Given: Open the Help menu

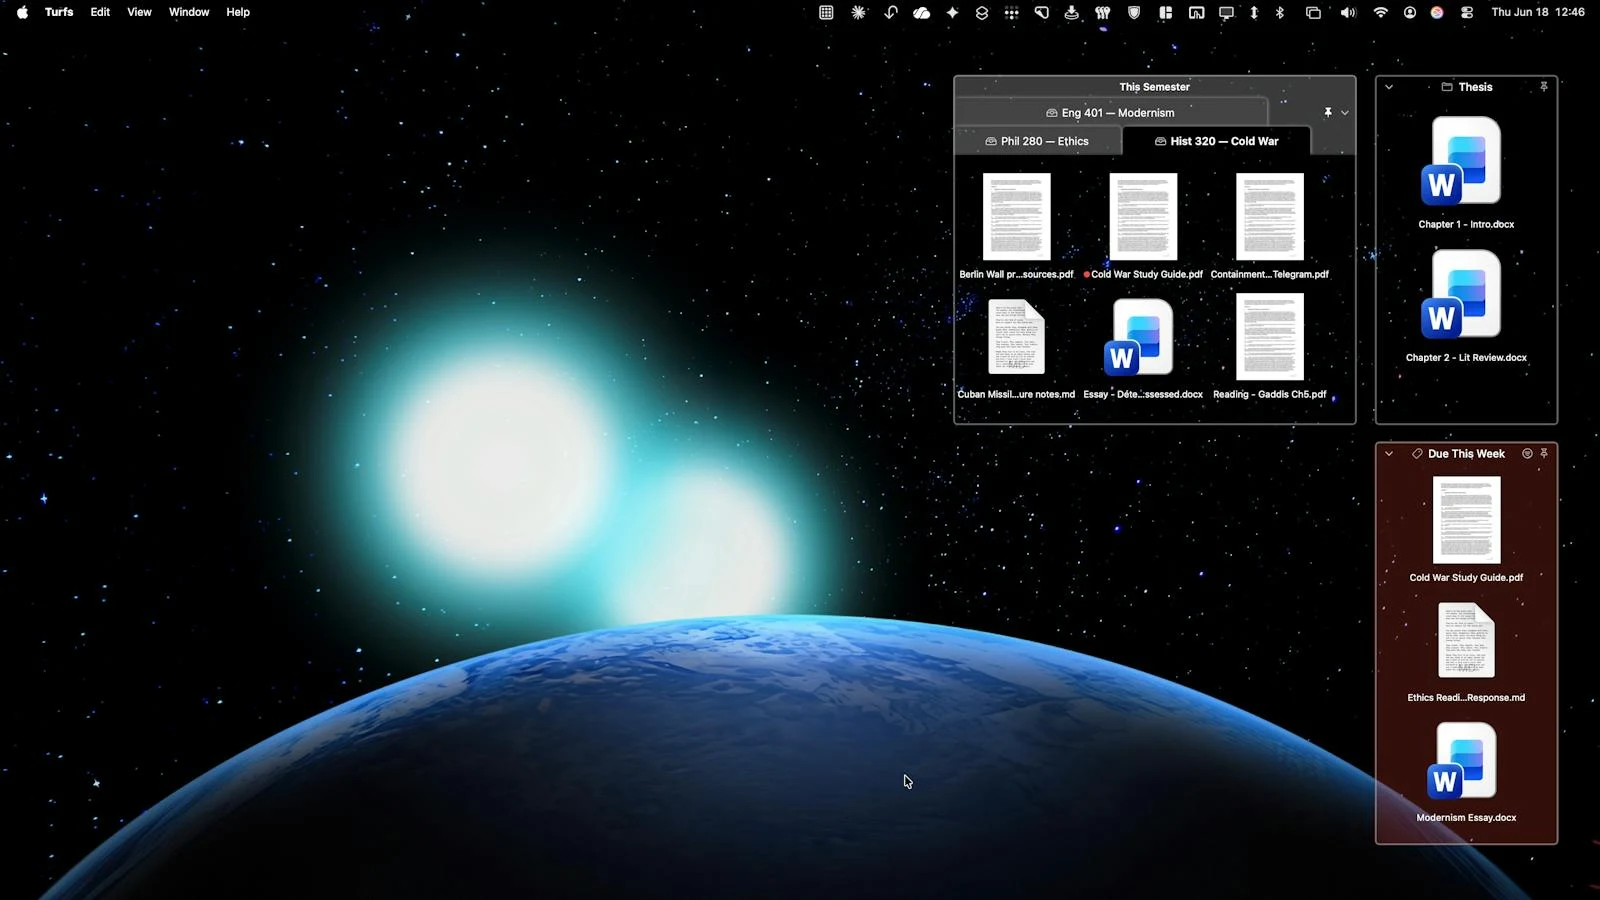Looking at the screenshot, I should (x=238, y=12).
